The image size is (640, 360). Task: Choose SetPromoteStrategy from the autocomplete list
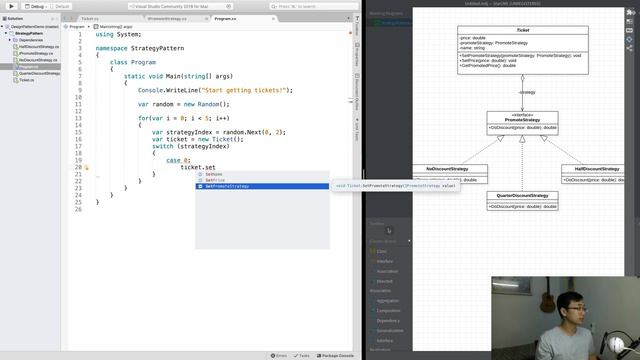click(x=262, y=186)
